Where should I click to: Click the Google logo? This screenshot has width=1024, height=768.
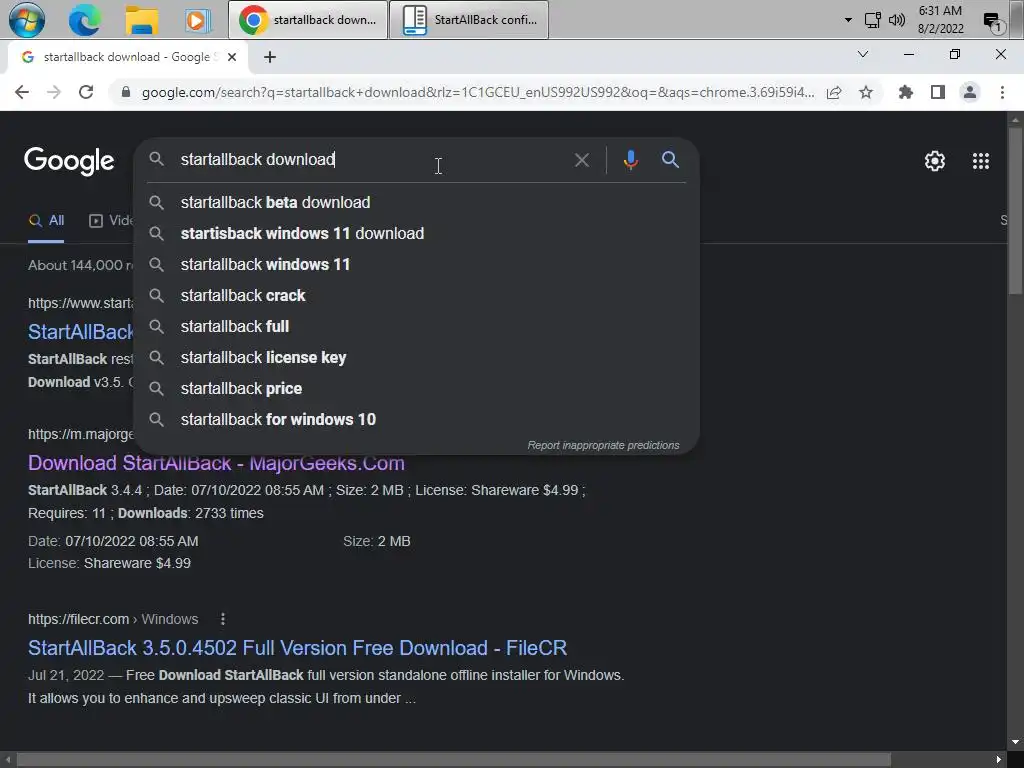pos(69,161)
